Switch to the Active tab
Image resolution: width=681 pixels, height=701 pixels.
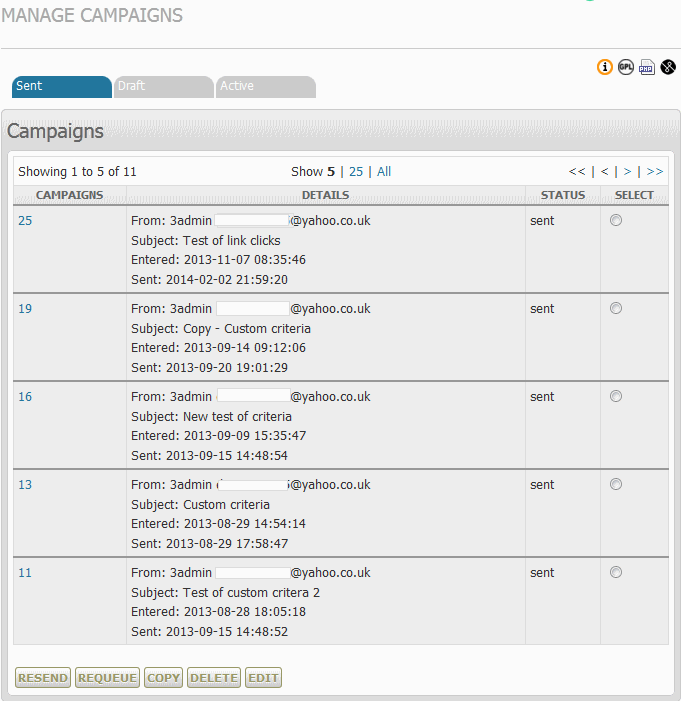point(266,86)
